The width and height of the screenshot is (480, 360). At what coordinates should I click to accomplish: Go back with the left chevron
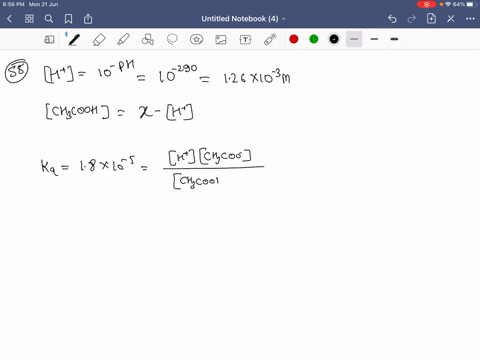coord(9,19)
